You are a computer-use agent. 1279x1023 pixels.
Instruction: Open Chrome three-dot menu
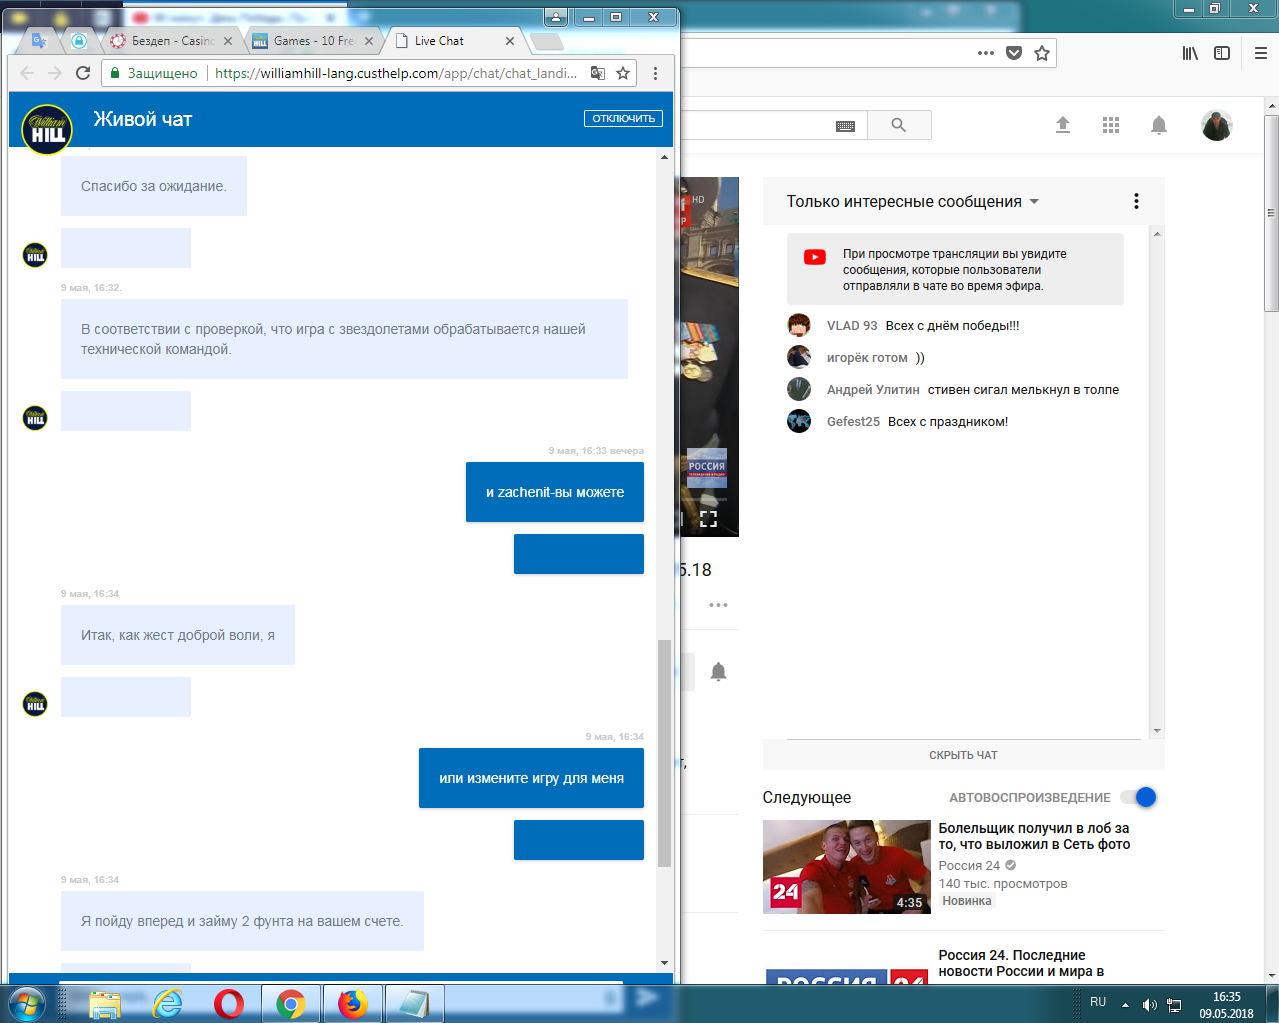coord(655,73)
